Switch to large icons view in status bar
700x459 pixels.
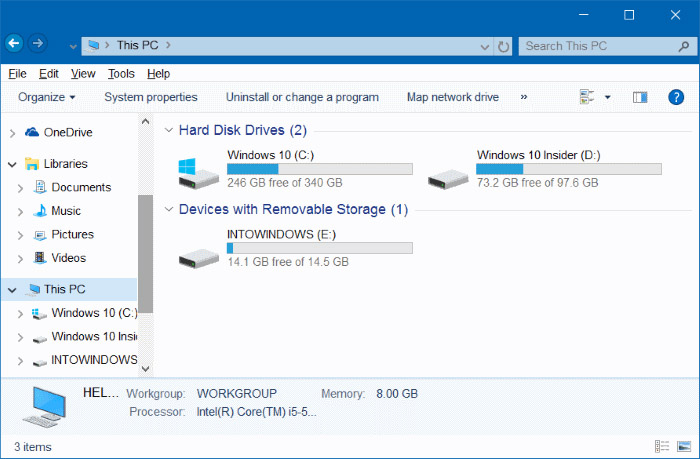684,446
